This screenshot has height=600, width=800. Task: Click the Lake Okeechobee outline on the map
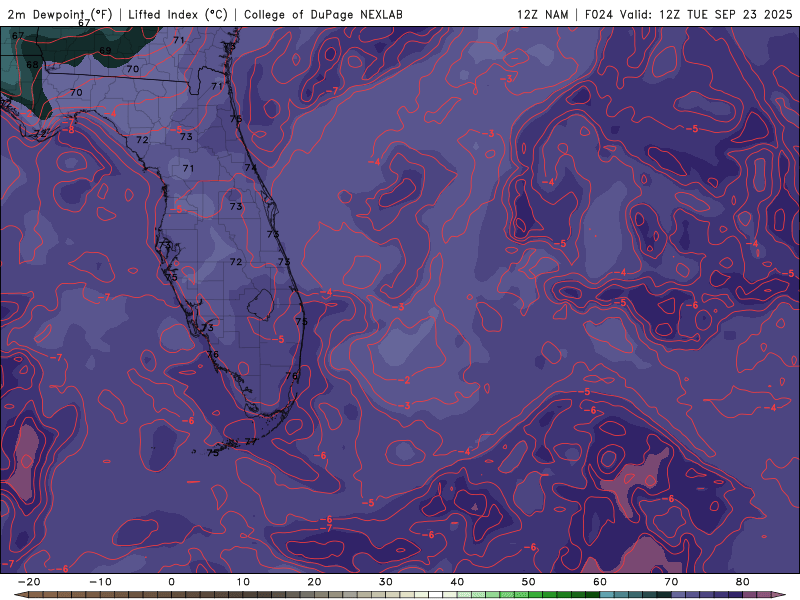261,305
